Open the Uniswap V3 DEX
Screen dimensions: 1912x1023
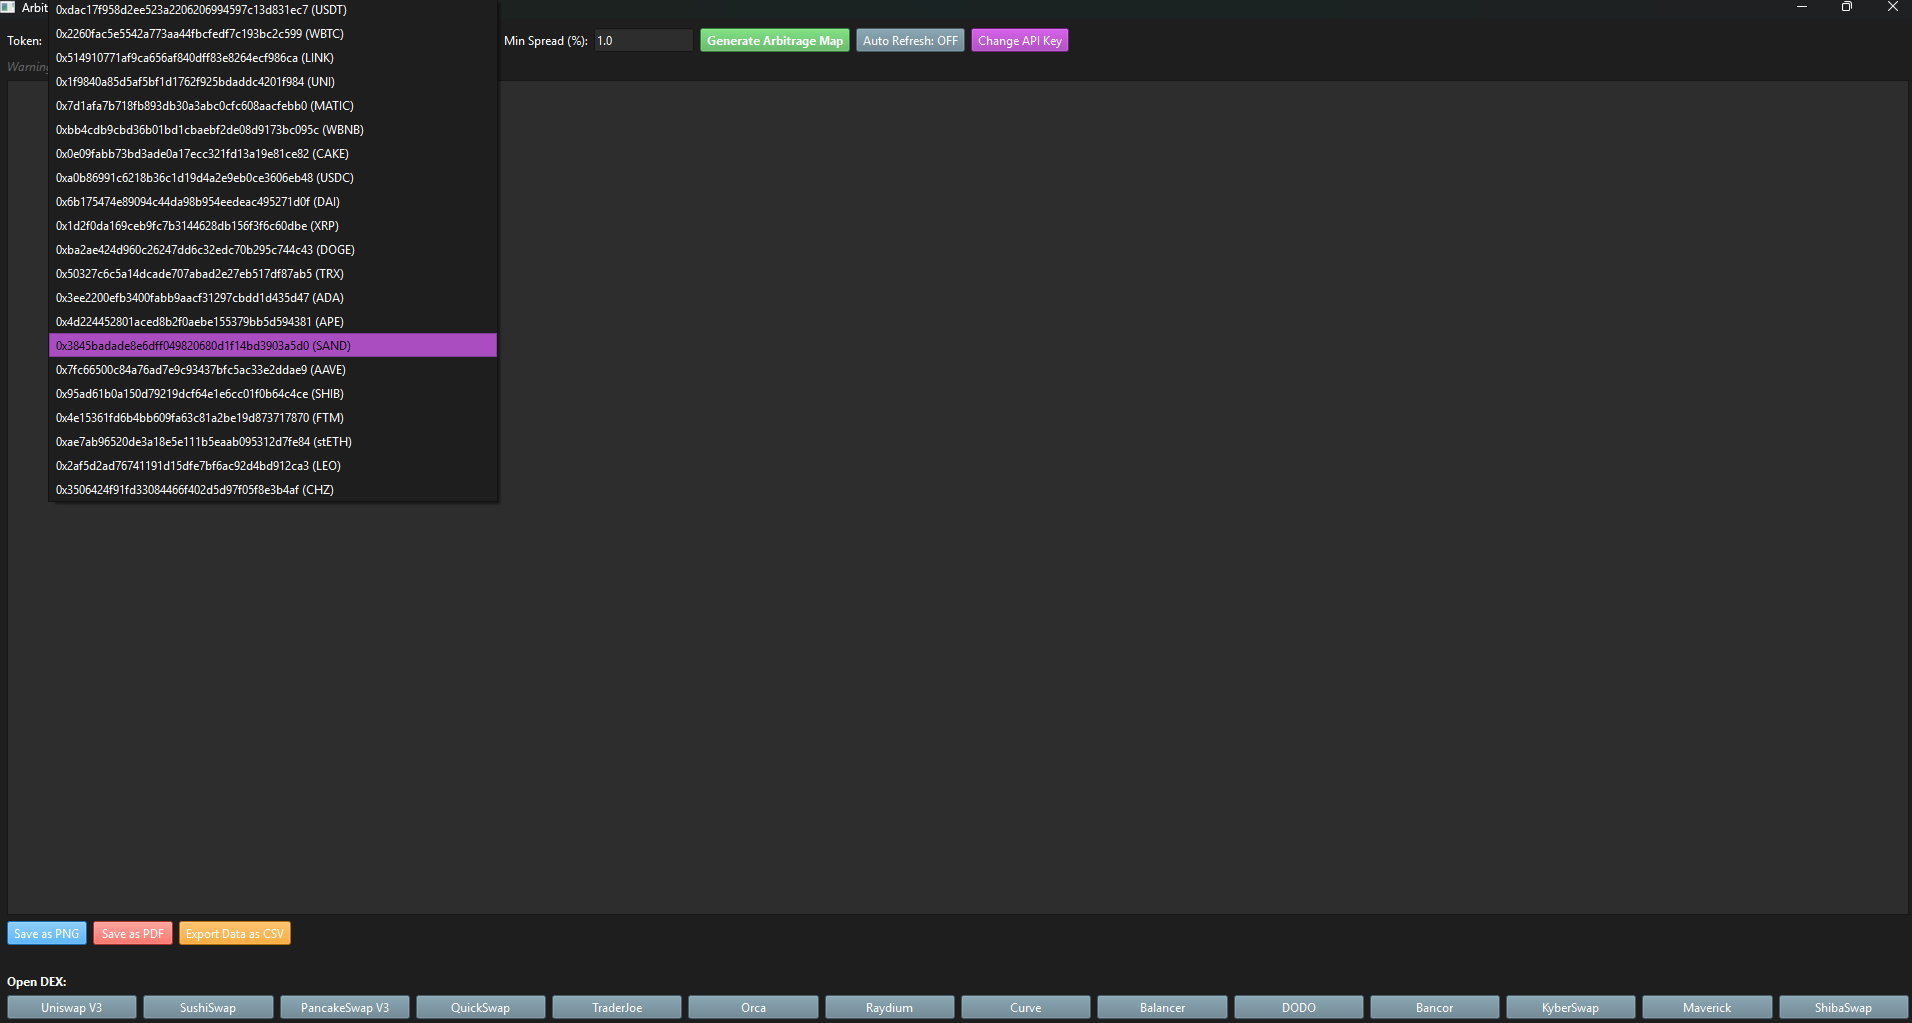(x=72, y=1007)
